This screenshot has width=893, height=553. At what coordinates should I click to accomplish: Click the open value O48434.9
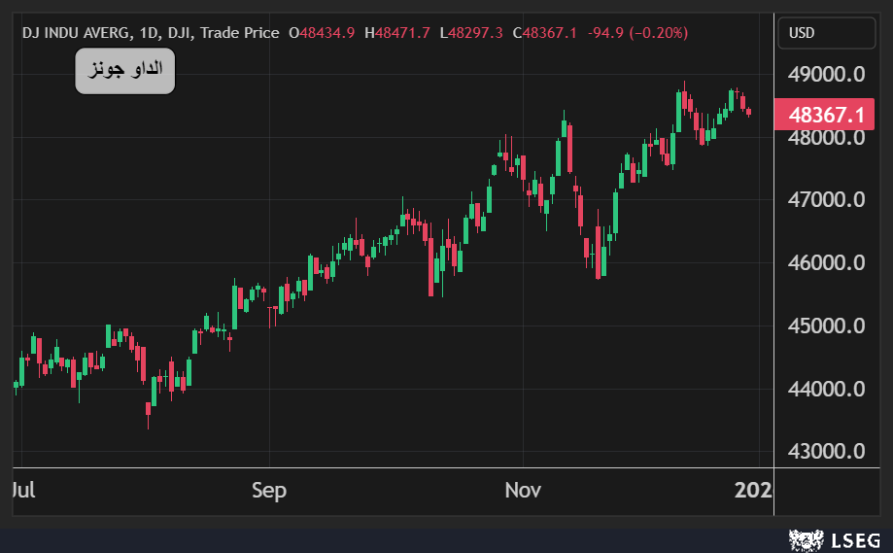click(321, 33)
